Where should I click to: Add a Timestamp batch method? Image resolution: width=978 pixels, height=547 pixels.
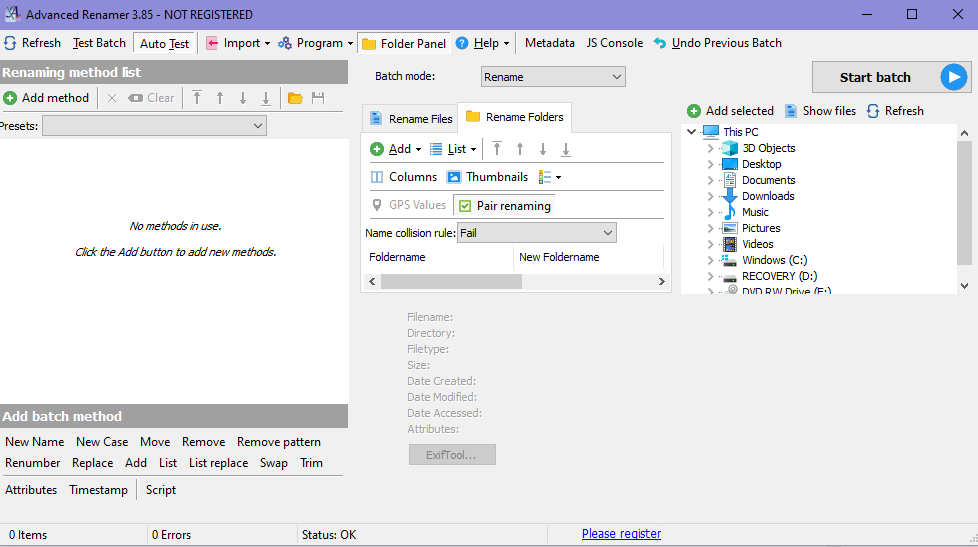[99, 490]
